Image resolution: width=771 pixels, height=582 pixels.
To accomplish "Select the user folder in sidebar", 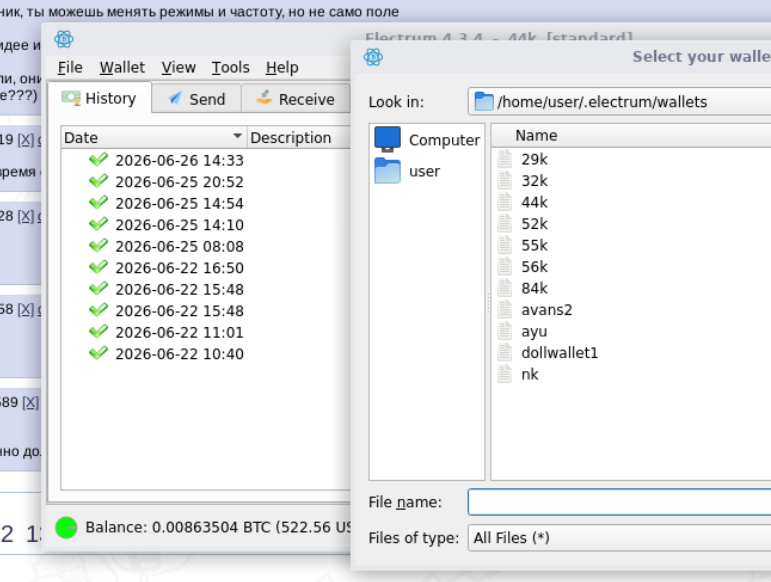I will click(427, 171).
